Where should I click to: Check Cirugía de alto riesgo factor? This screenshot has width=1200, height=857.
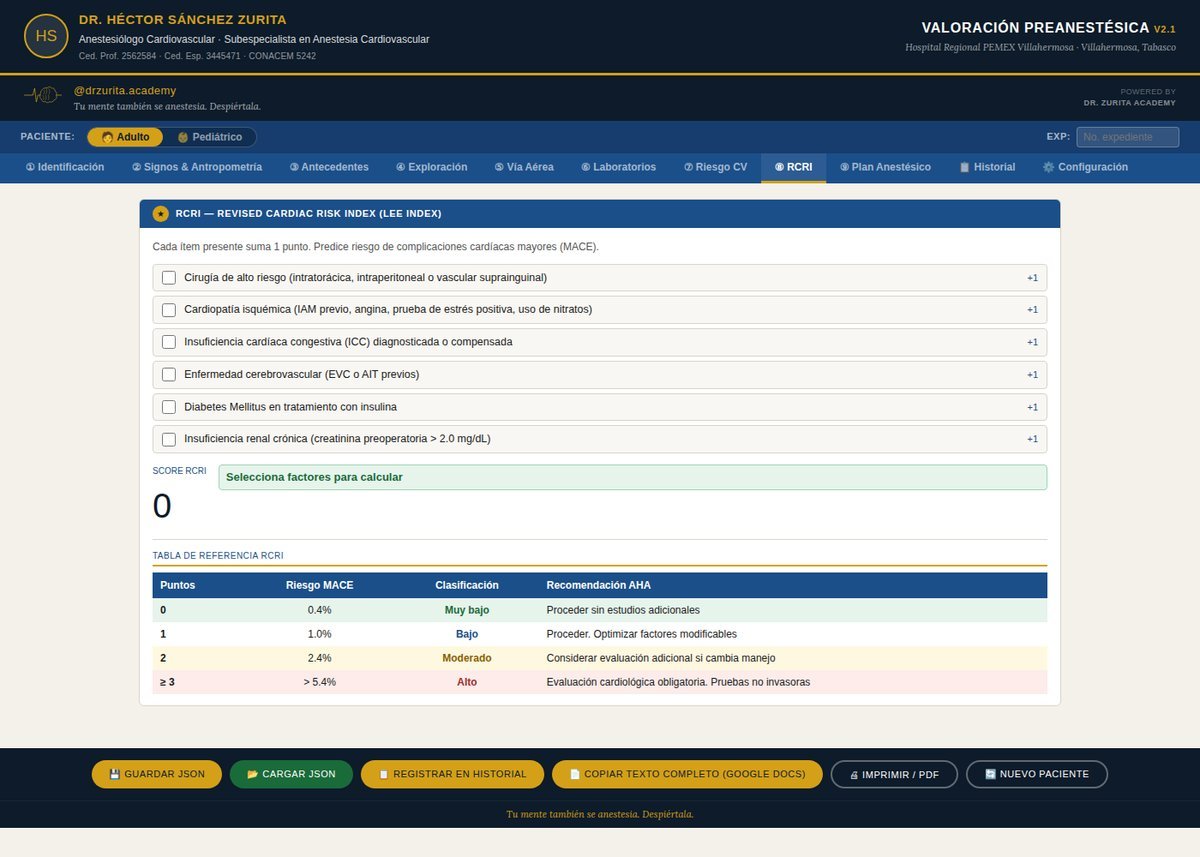tap(169, 277)
